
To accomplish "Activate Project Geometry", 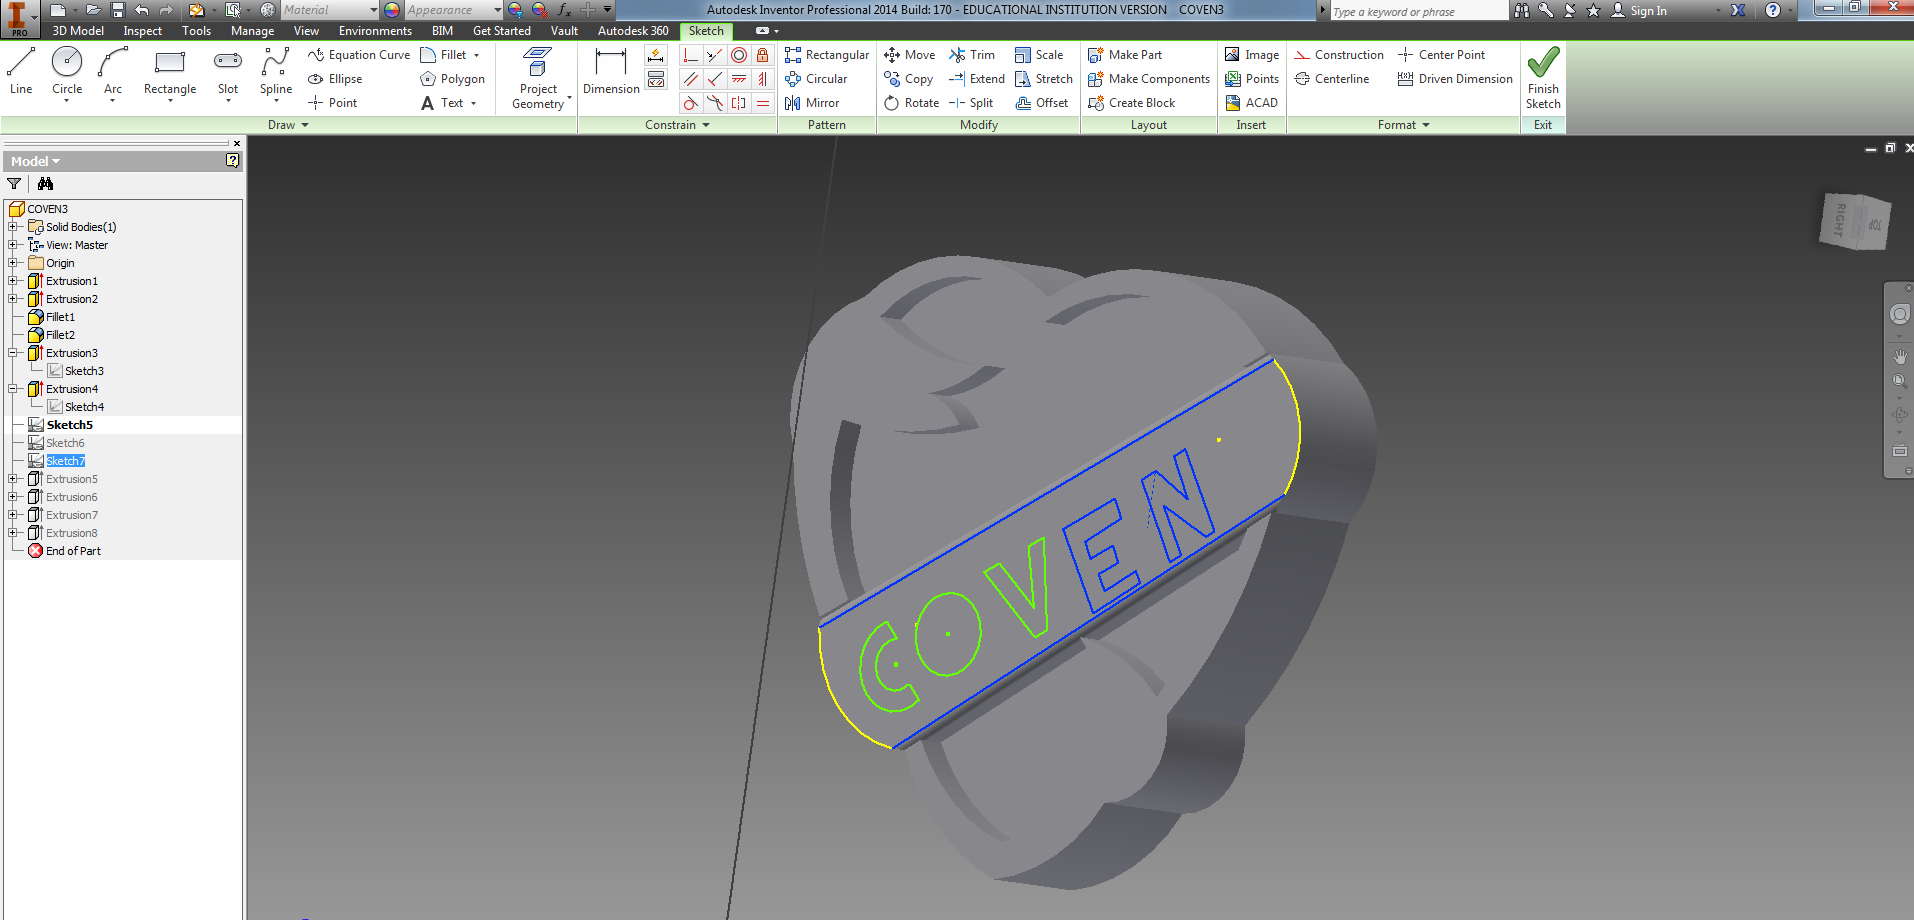I will point(538,78).
